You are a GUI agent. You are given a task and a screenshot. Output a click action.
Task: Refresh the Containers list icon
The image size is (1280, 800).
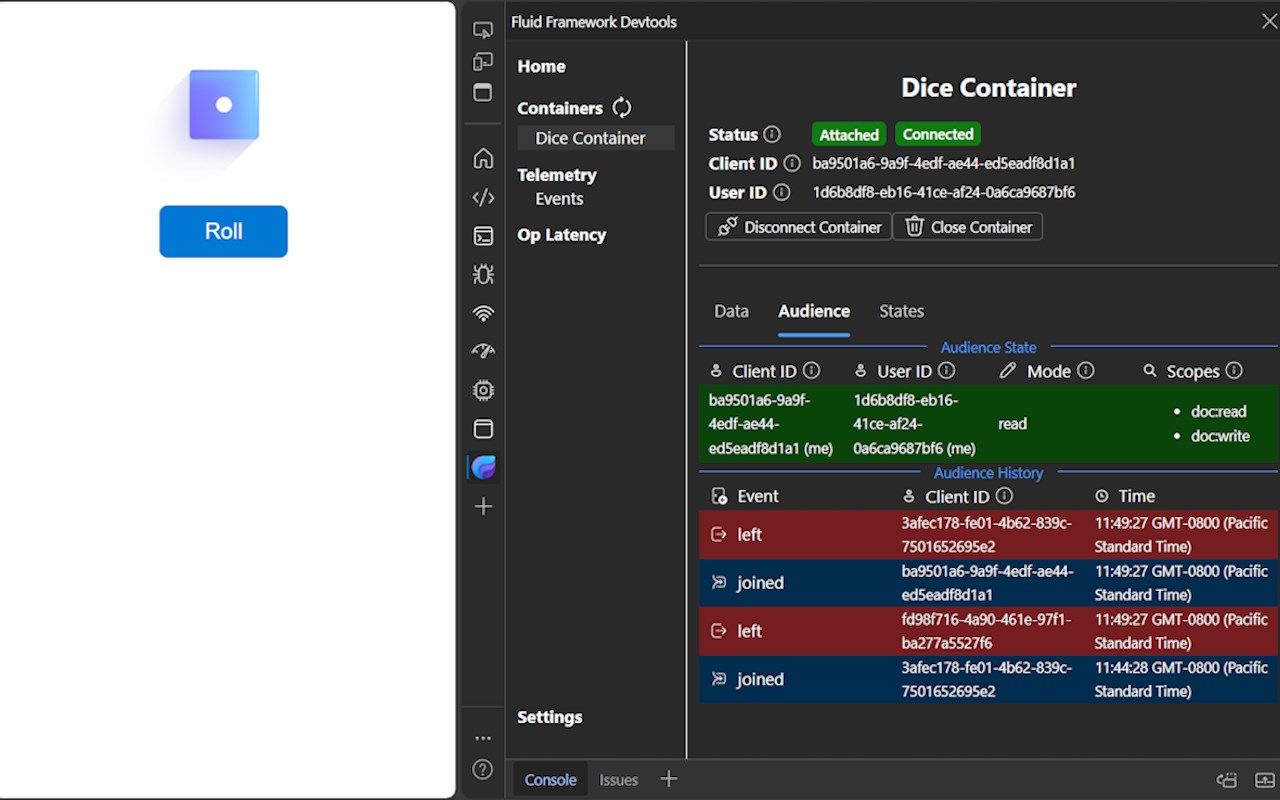coord(622,107)
